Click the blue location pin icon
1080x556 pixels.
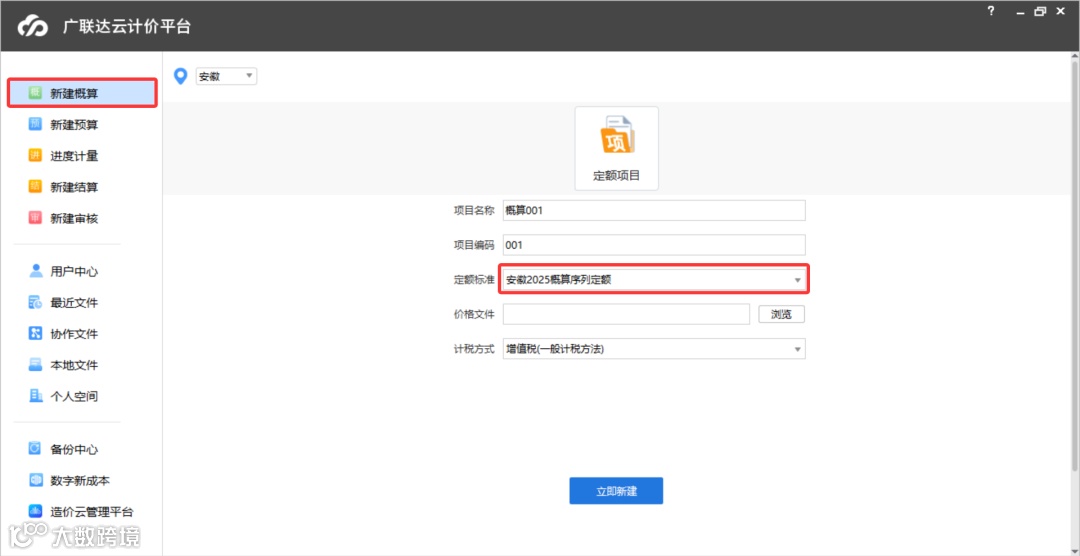pyautogui.click(x=181, y=76)
